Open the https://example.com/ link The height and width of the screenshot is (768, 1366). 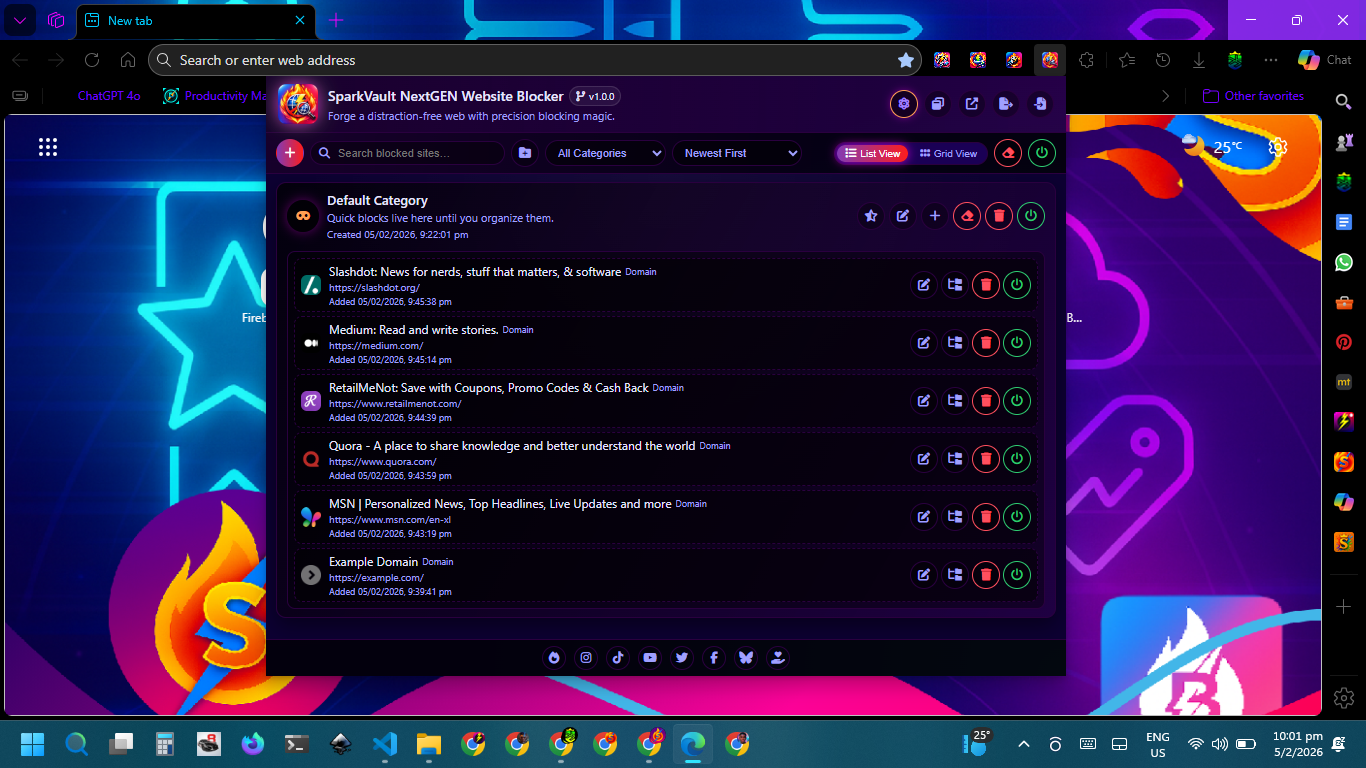[376, 578]
